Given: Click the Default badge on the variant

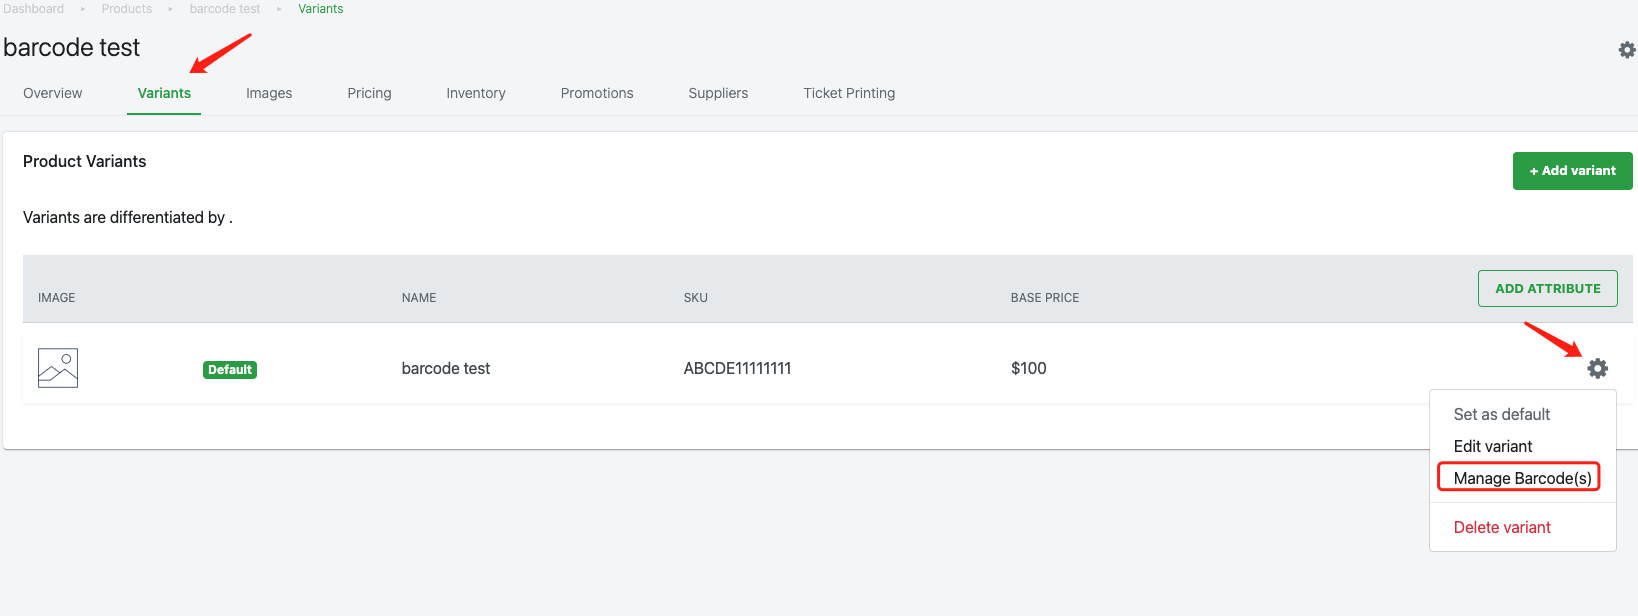Looking at the screenshot, I should click(x=230, y=370).
